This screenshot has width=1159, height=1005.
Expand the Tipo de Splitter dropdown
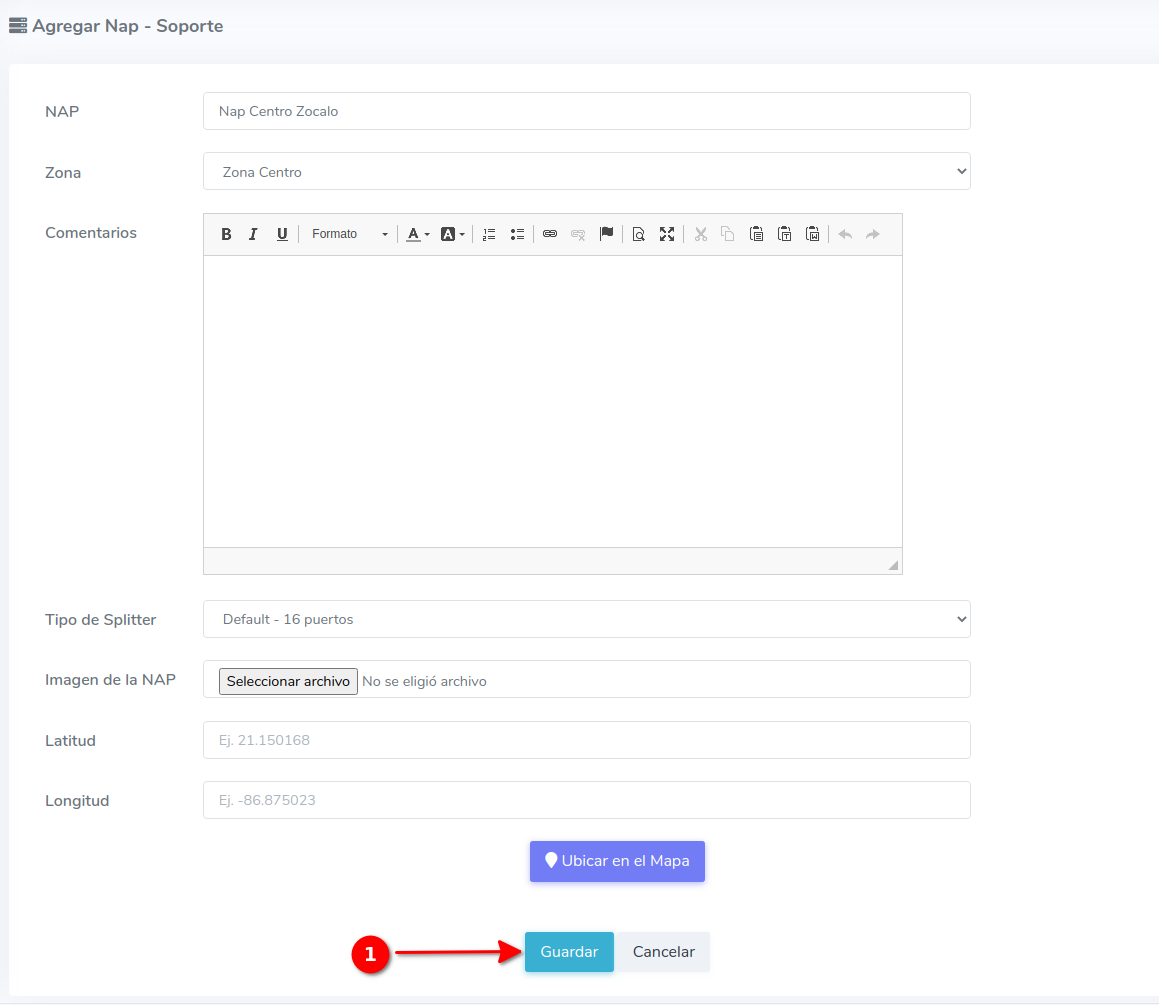586,619
